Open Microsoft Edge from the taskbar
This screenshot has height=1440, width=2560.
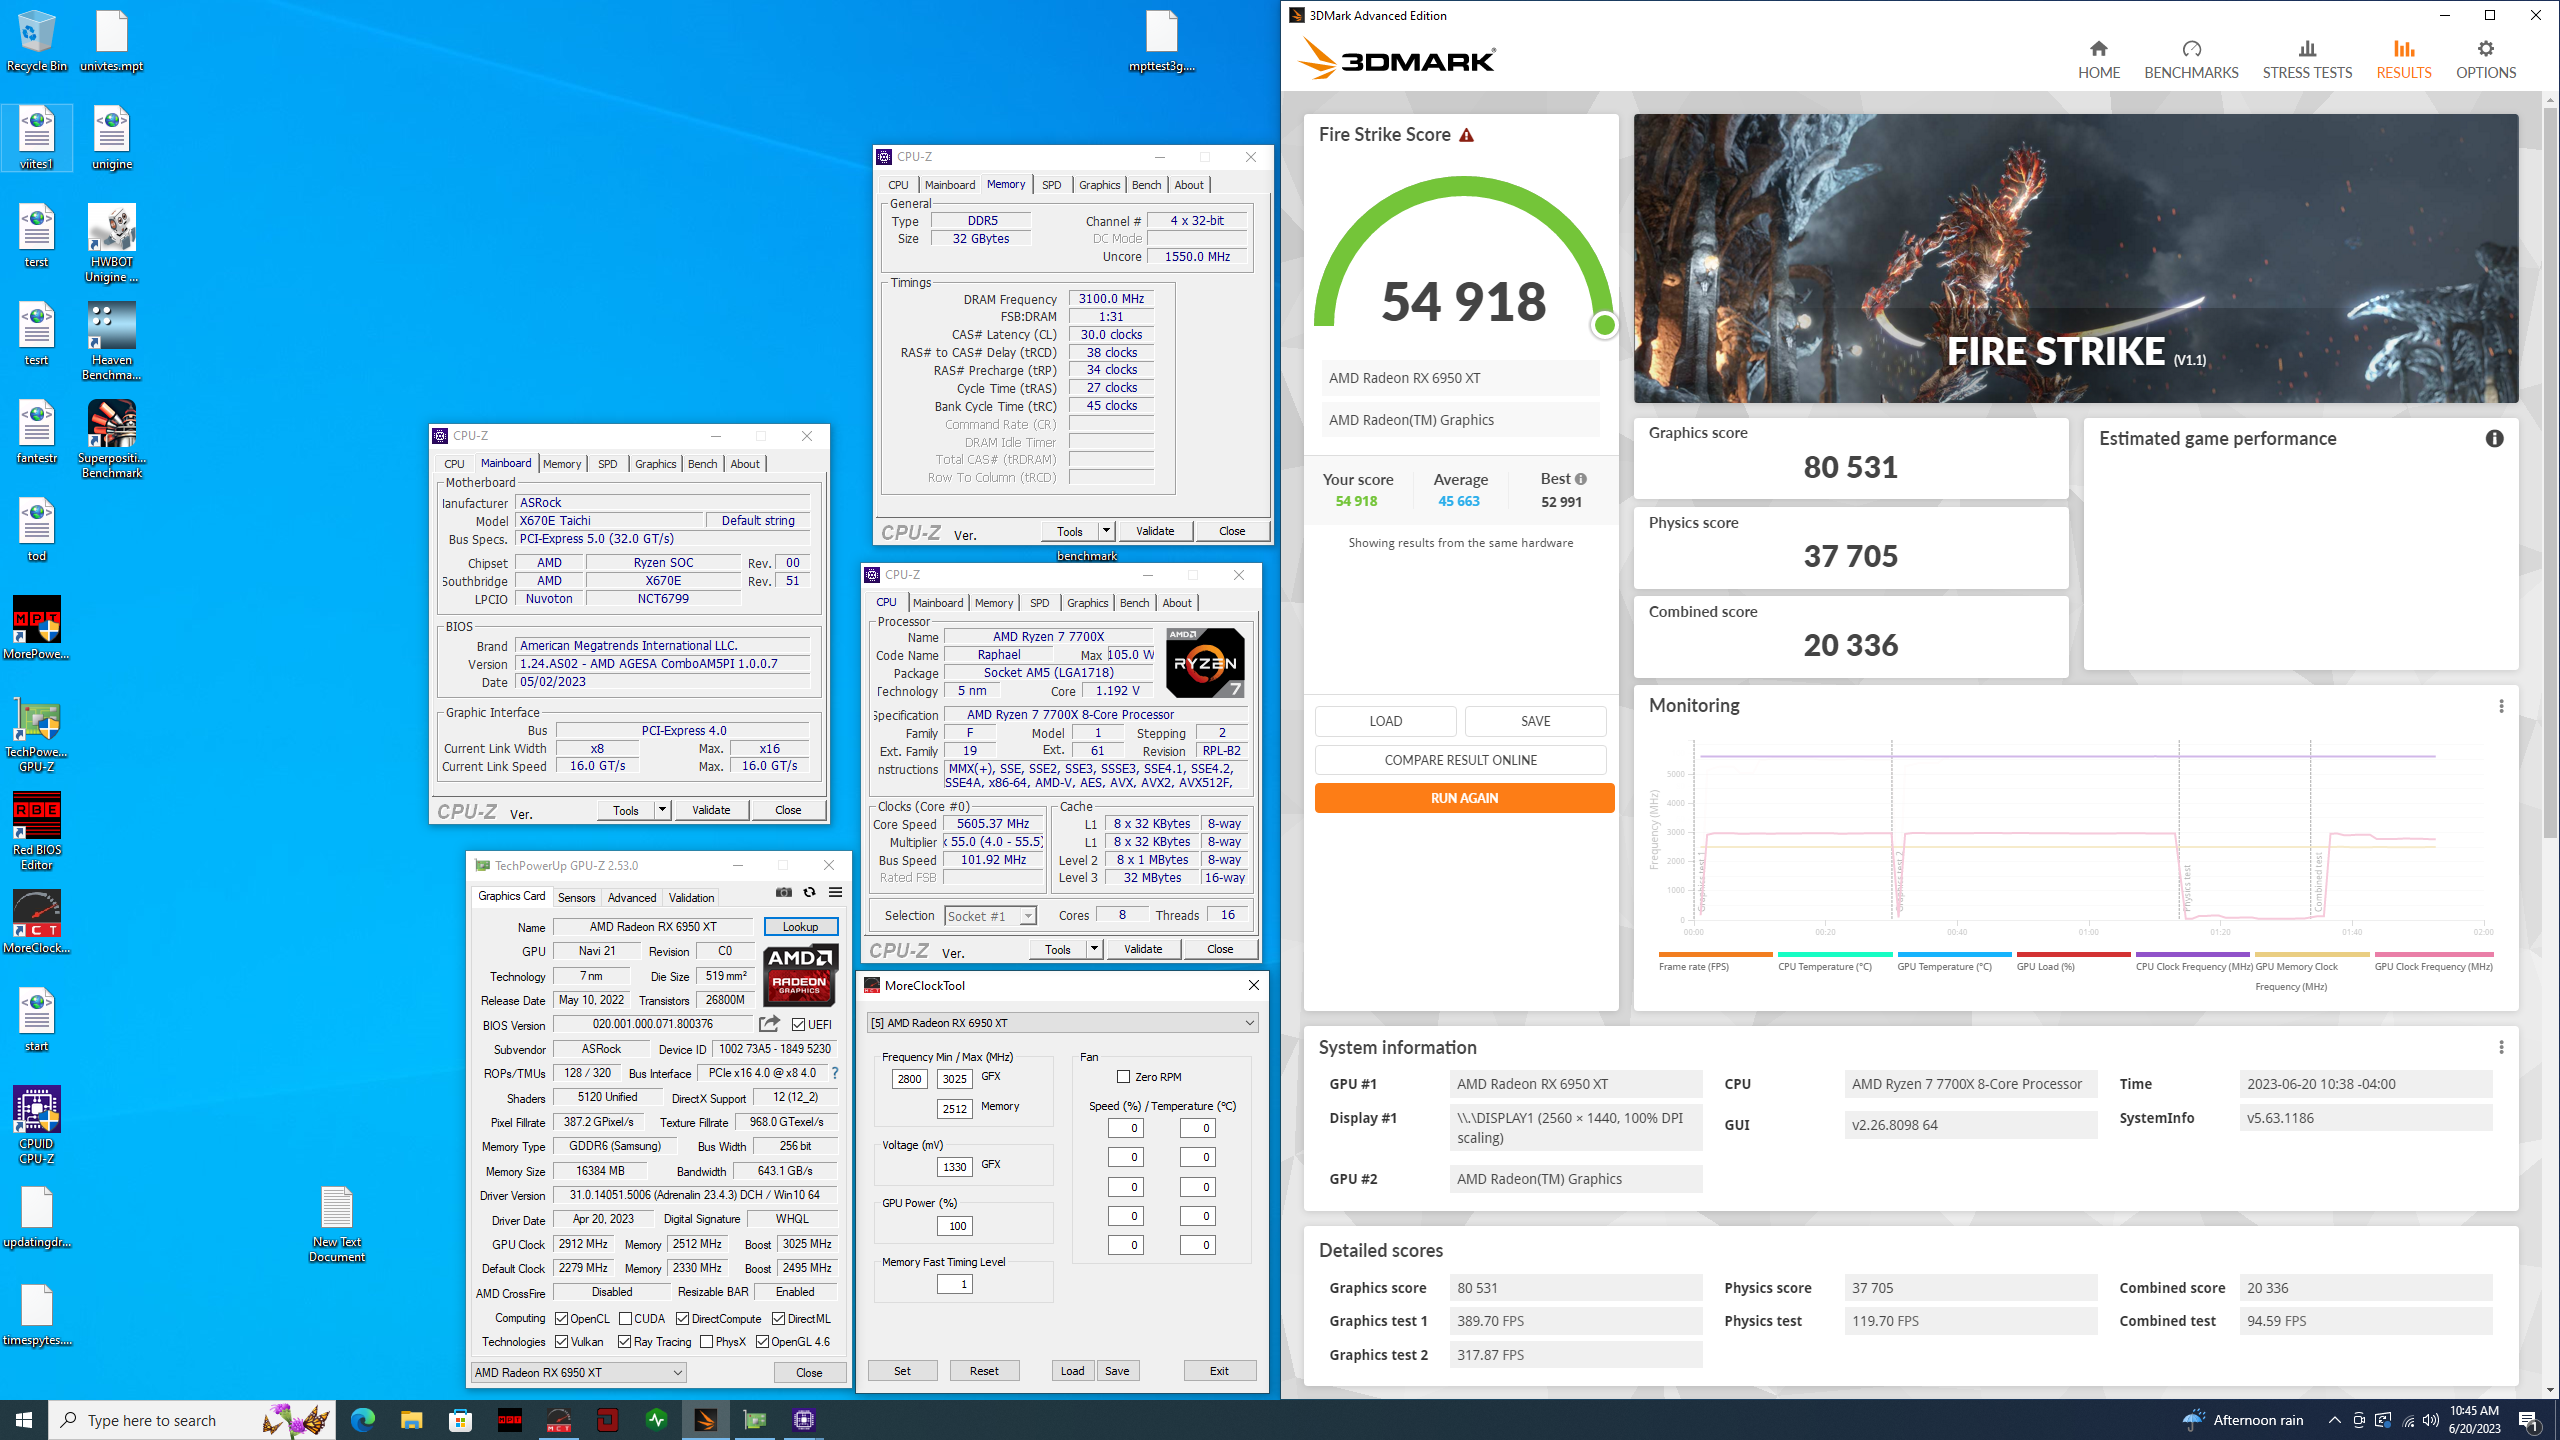(x=363, y=1419)
